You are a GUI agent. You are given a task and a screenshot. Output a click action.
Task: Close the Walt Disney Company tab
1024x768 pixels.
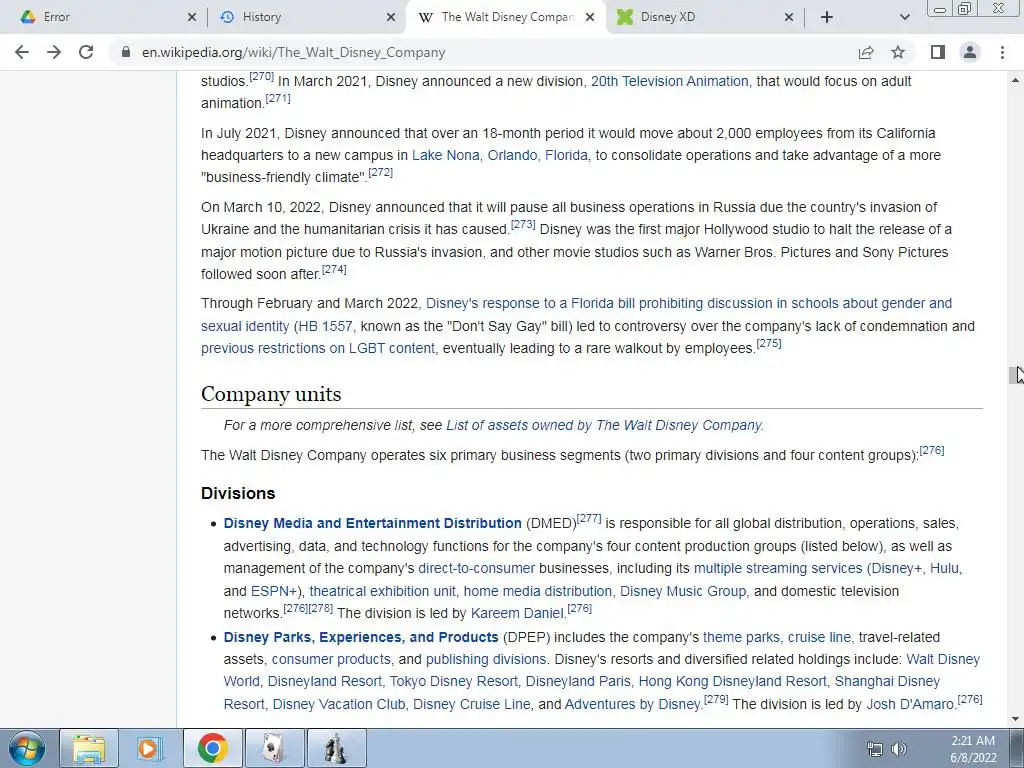point(590,17)
